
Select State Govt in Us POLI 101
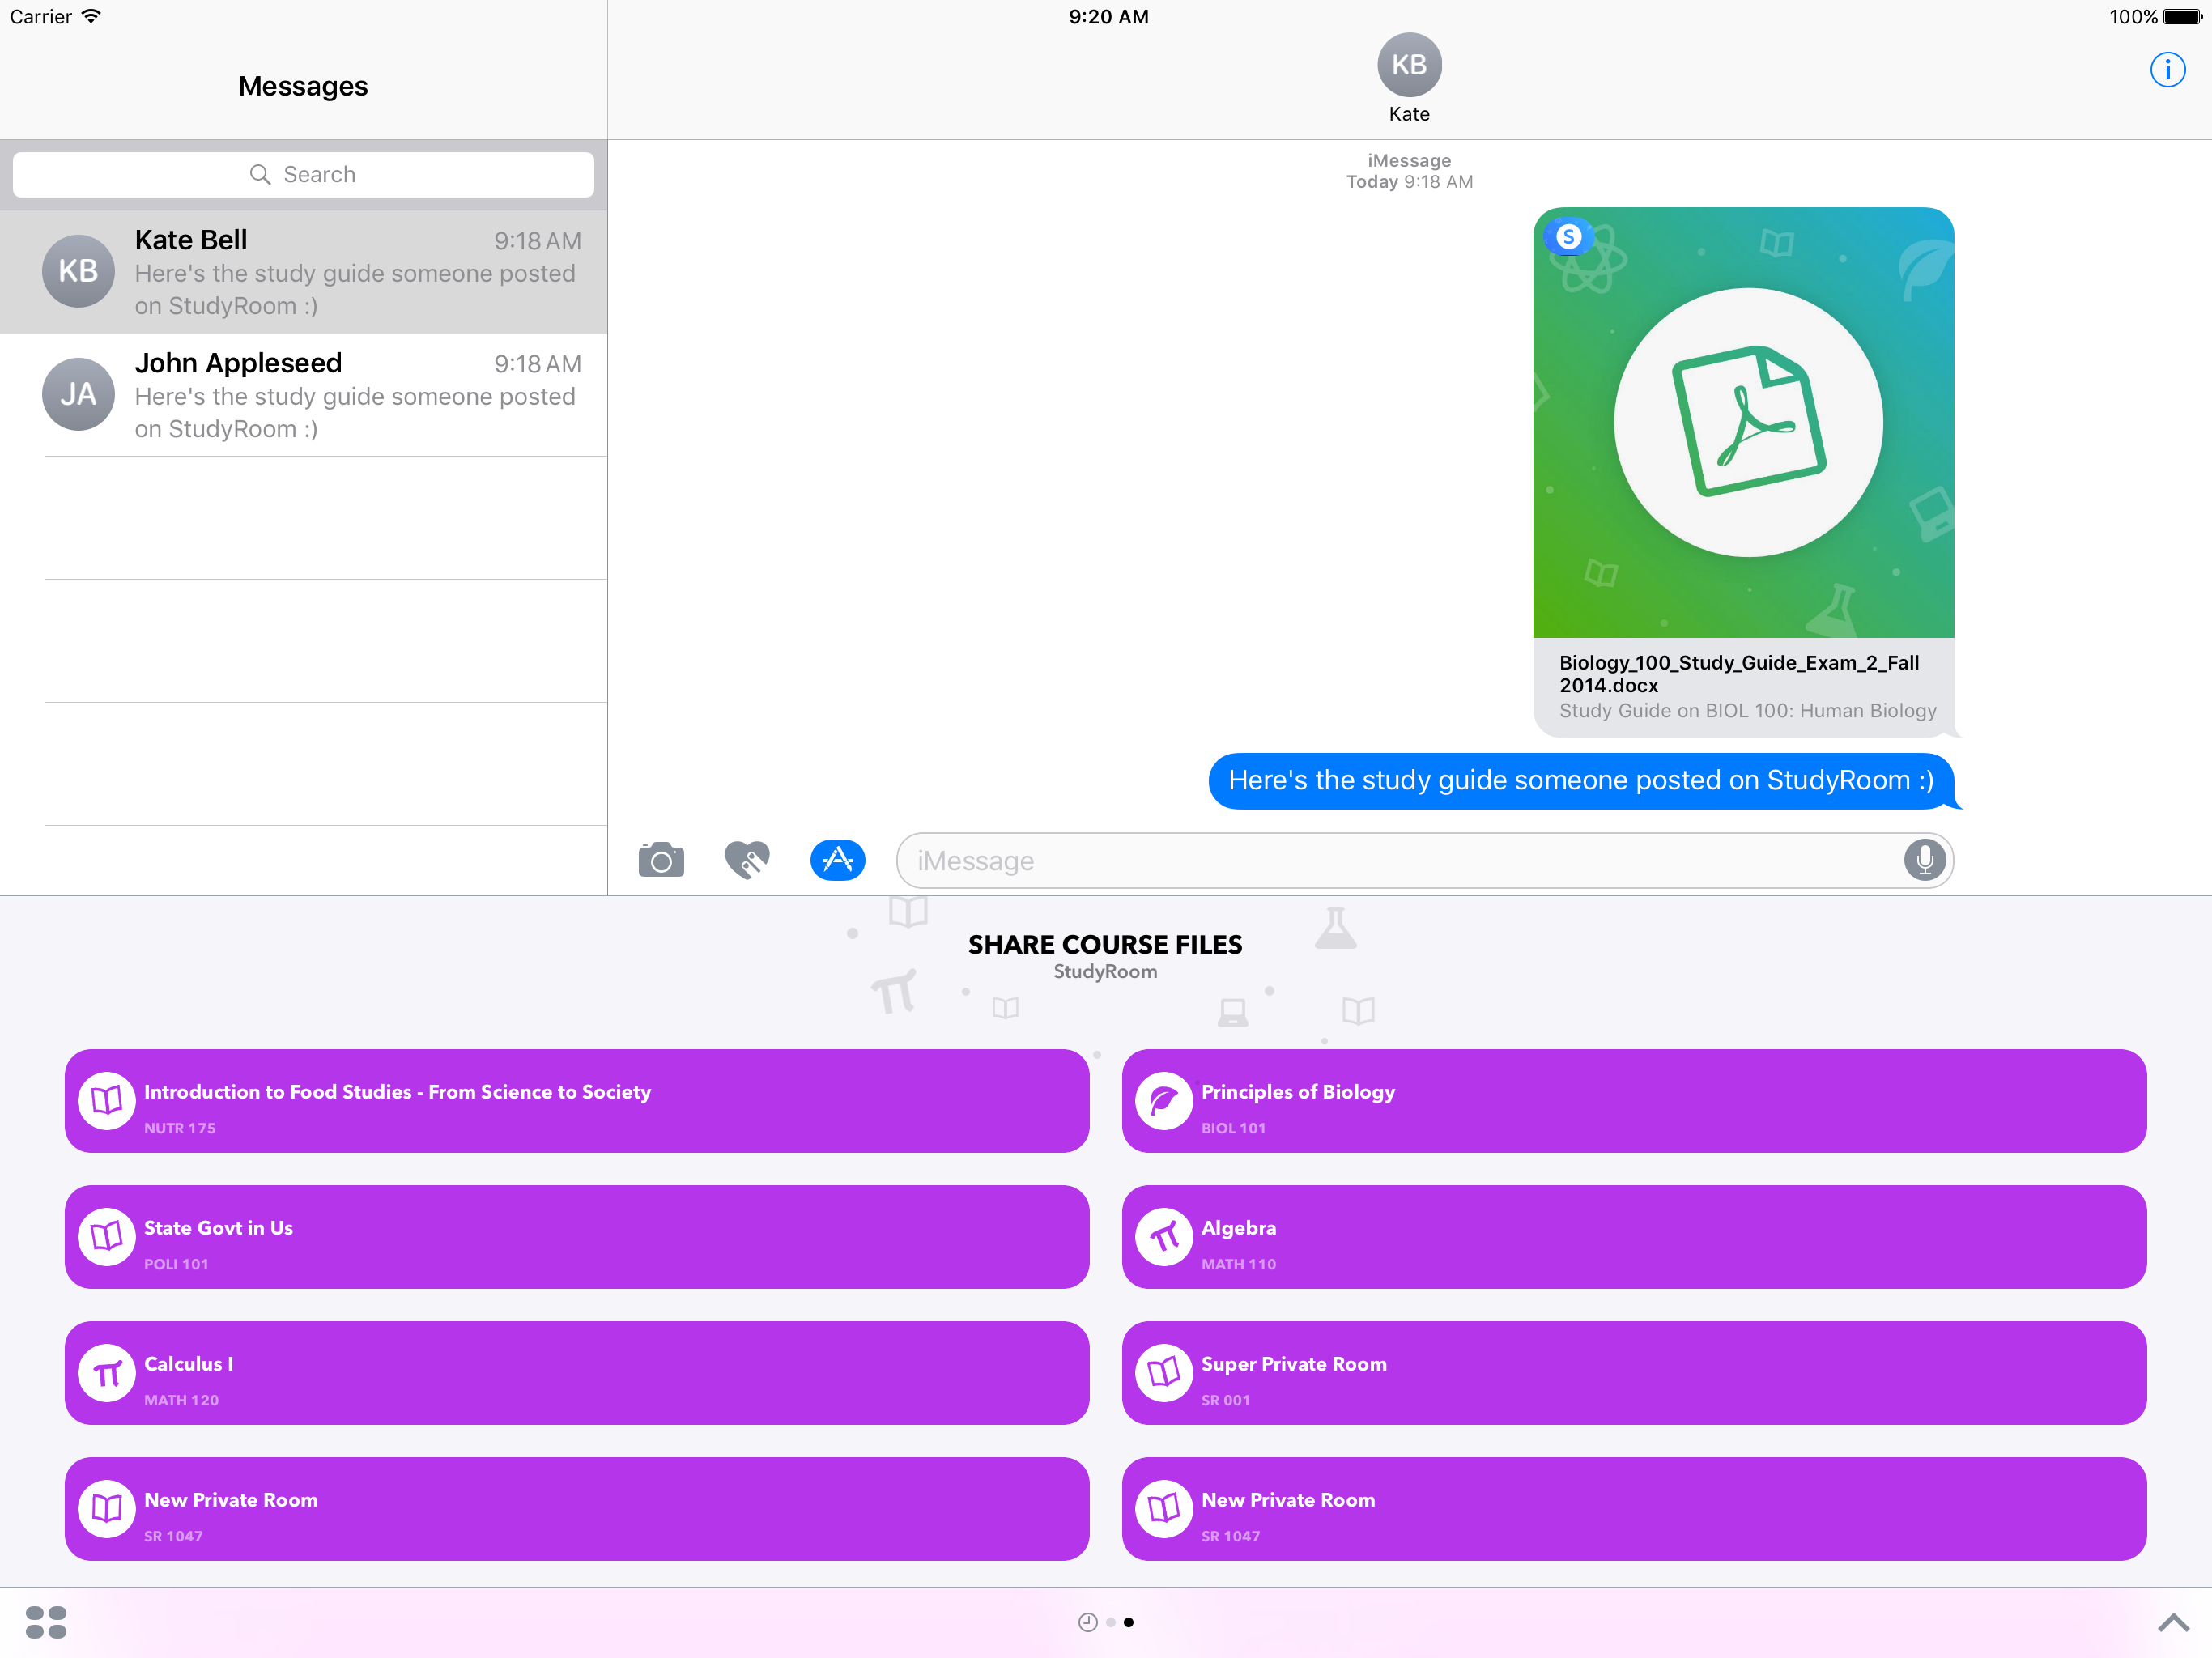(x=576, y=1237)
